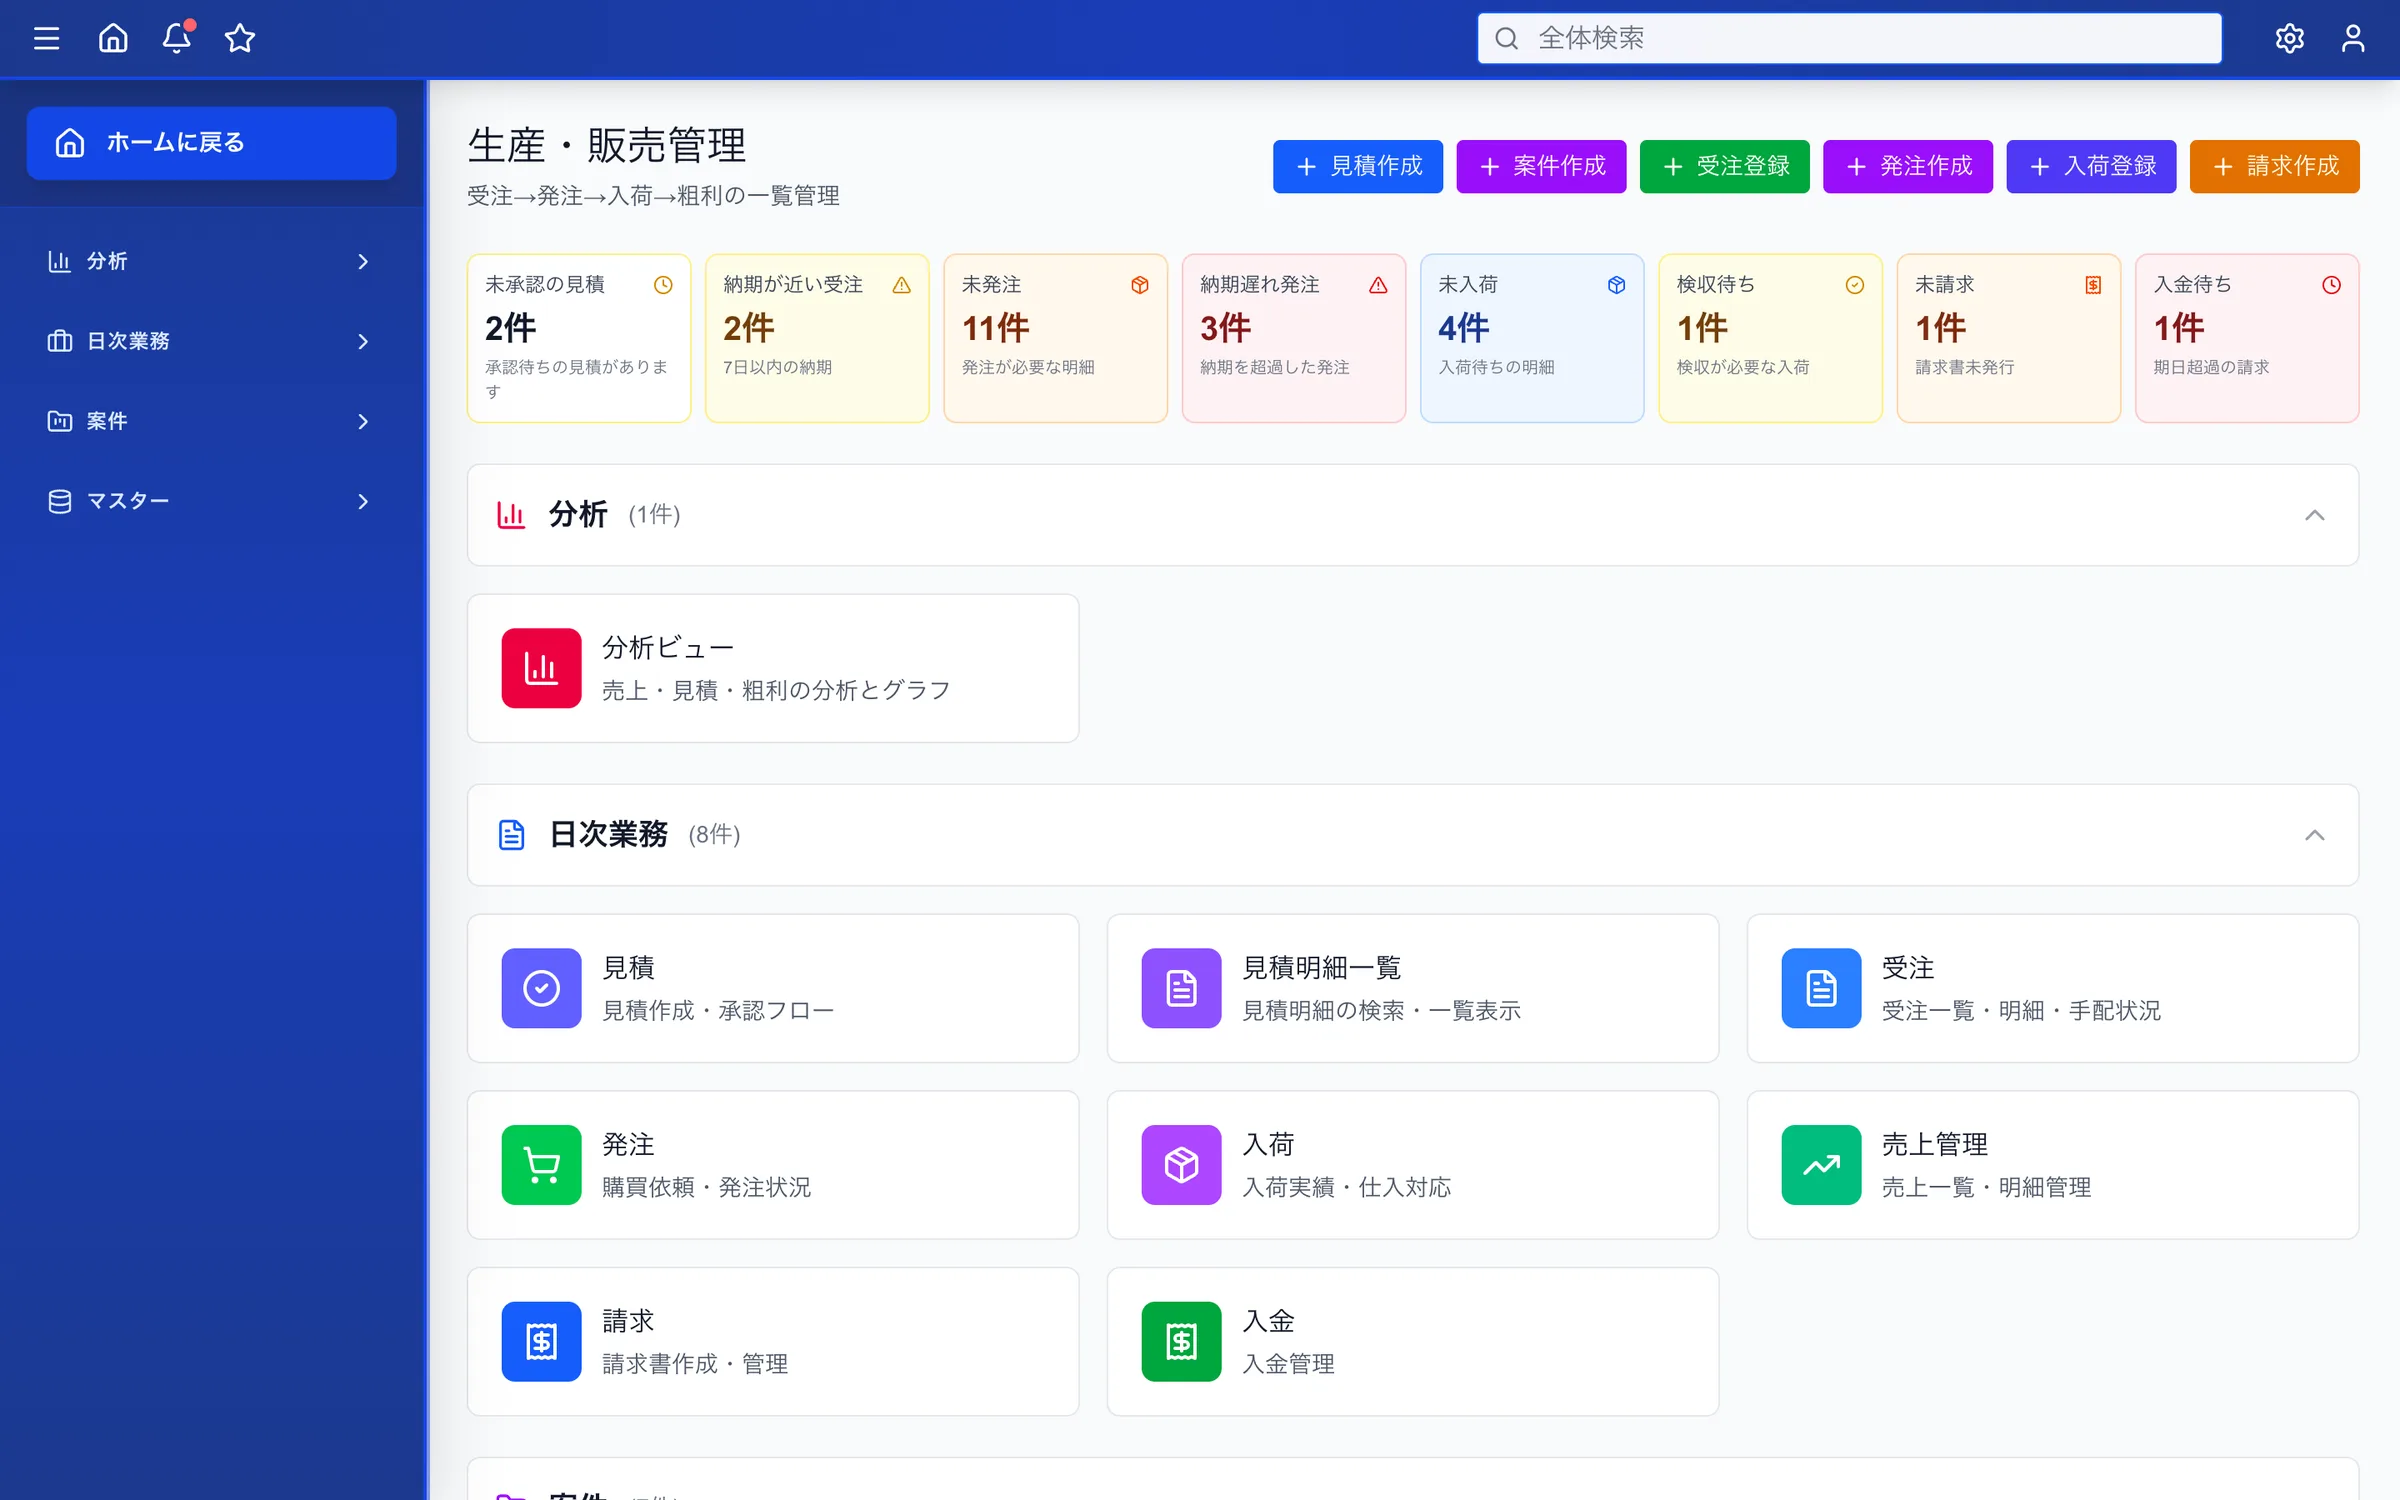This screenshot has width=2400, height=1500.
Task: Click the 入荷登録 button
Action: (2091, 166)
